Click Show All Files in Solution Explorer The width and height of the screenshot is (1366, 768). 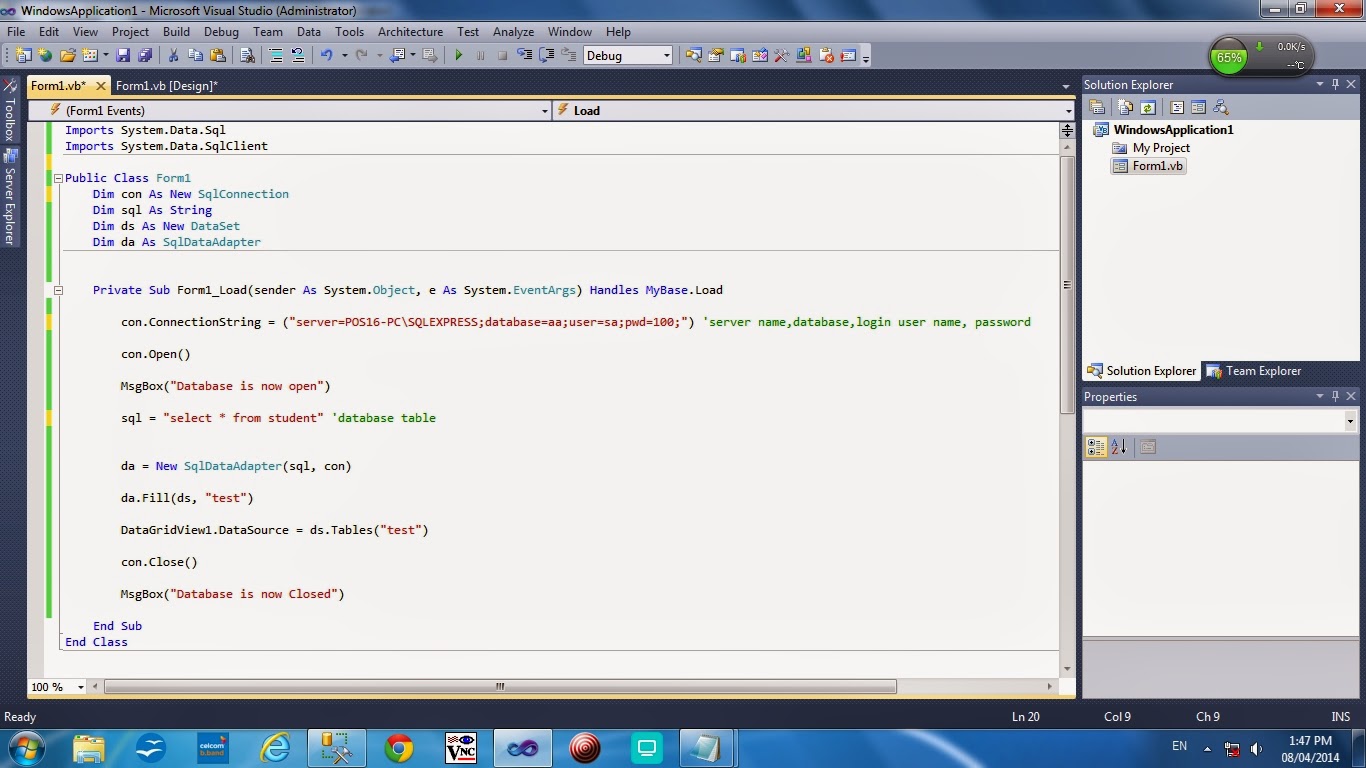(x=1127, y=108)
